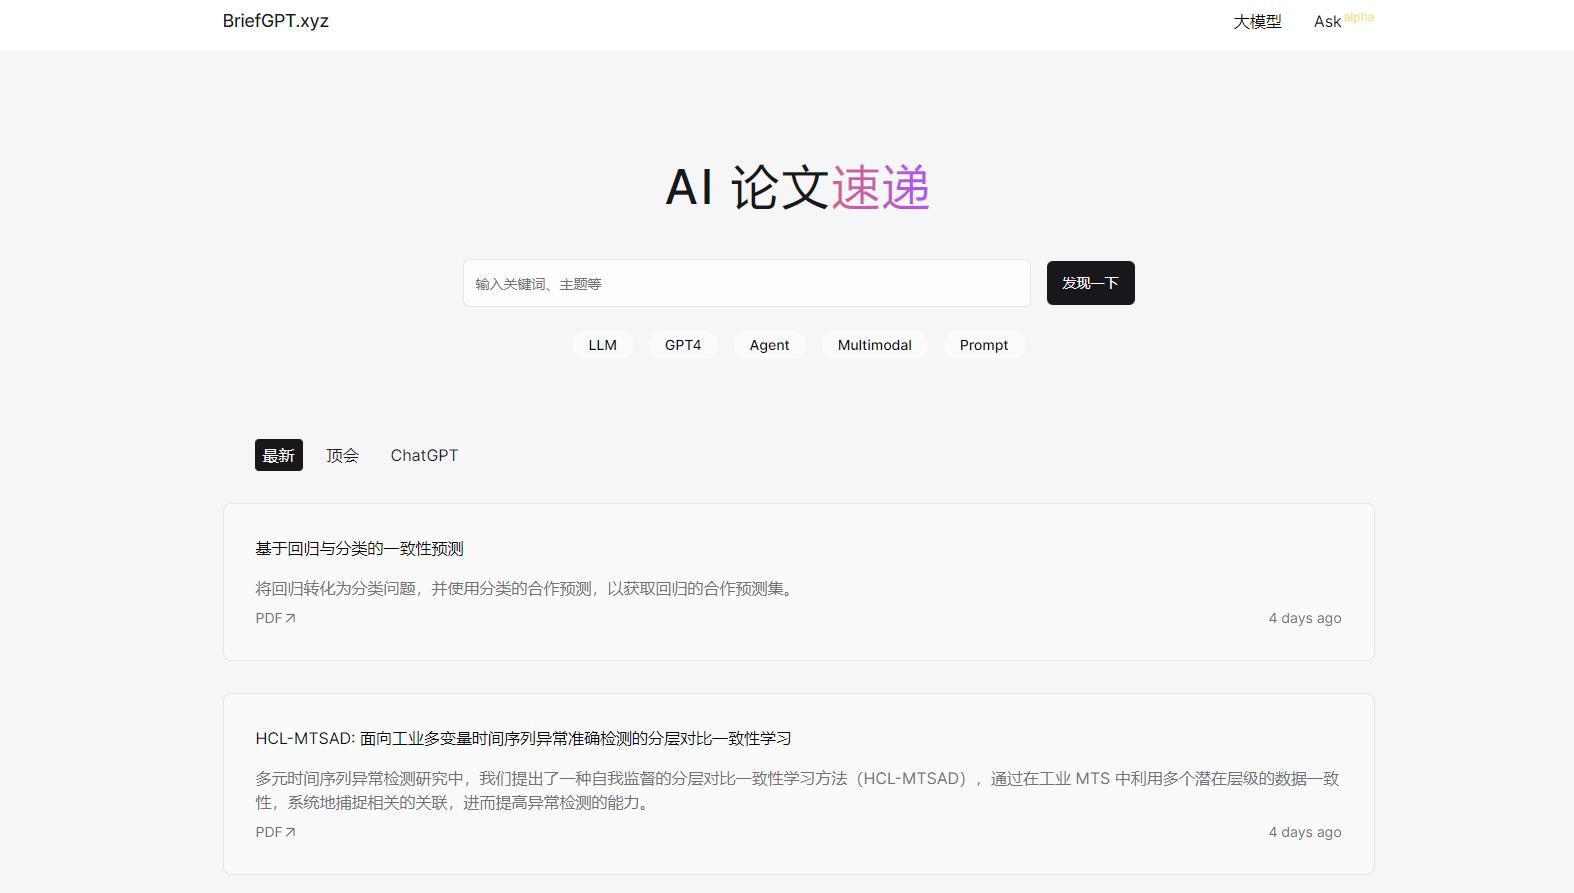Click the AI 论文速递 main heading
Viewport: 1574px width, 893px height.
click(x=797, y=187)
